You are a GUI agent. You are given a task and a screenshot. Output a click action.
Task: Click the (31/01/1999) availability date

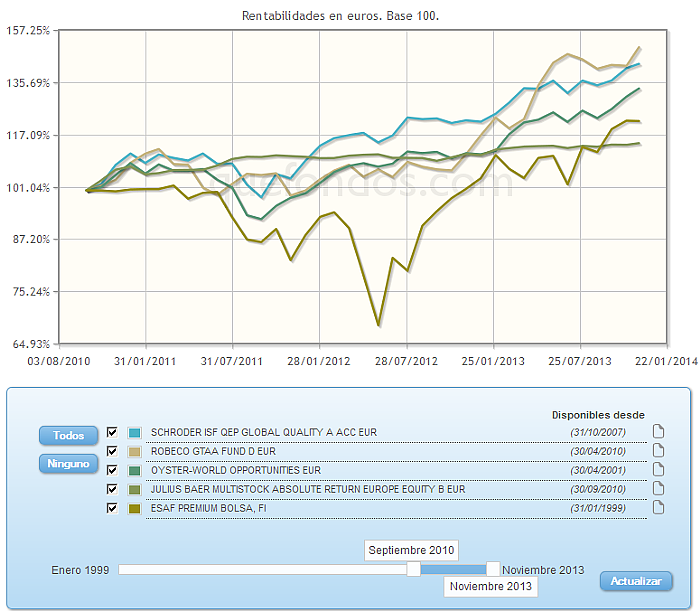pyautogui.click(x=598, y=508)
